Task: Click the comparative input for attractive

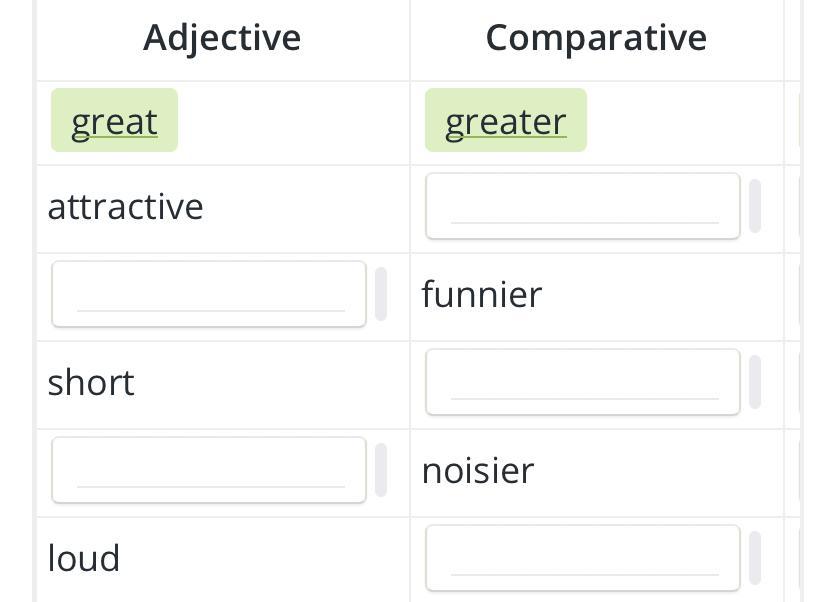Action: click(x=583, y=206)
